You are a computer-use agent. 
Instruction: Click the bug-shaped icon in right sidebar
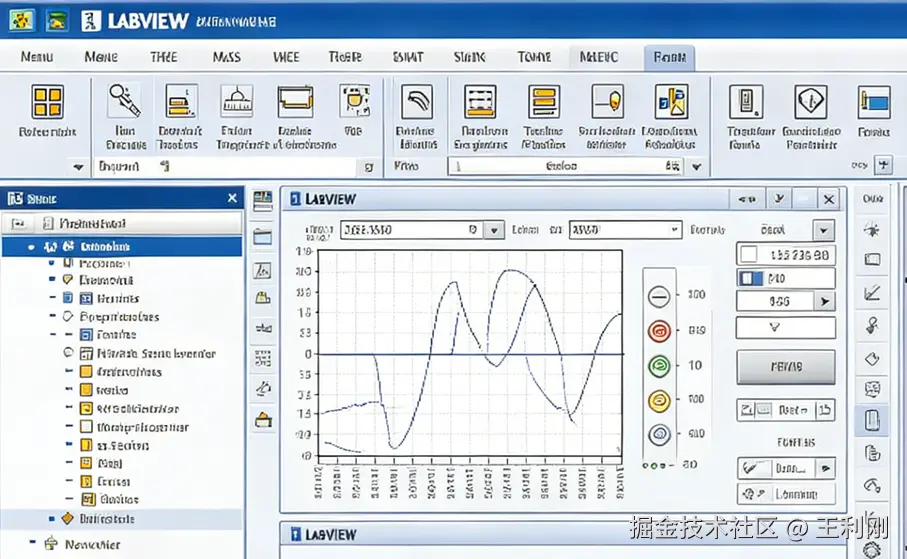872,229
